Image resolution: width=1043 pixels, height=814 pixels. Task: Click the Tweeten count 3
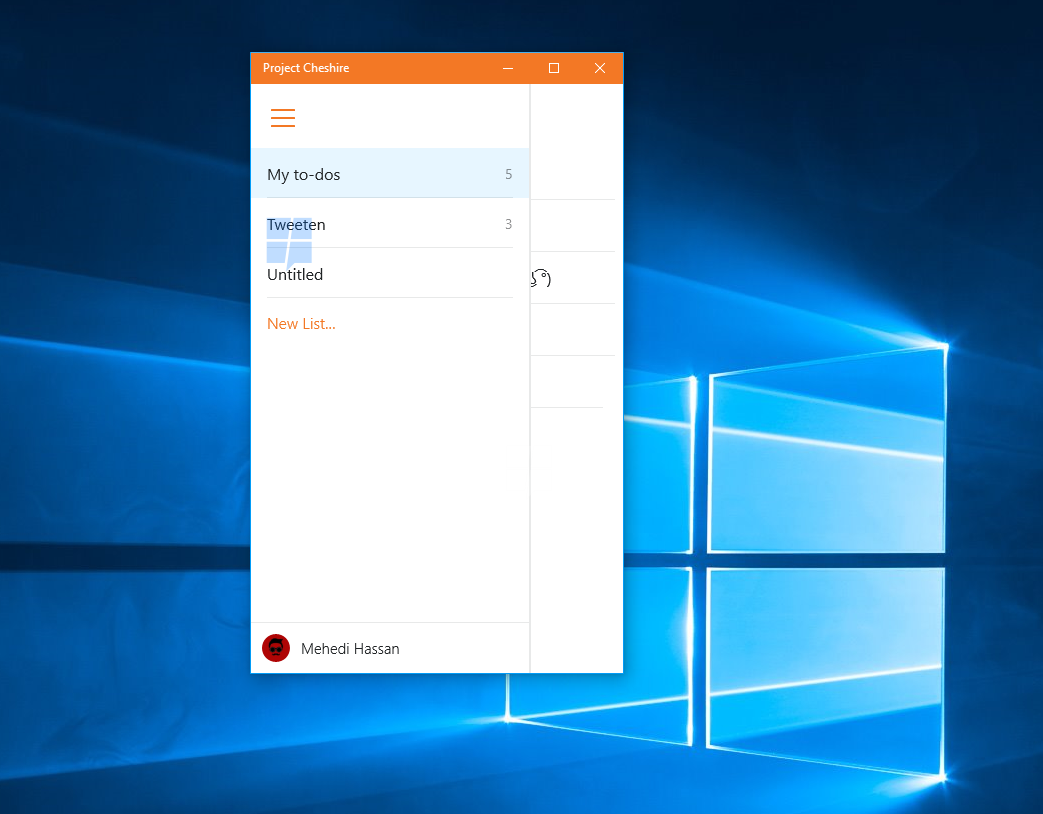508,224
